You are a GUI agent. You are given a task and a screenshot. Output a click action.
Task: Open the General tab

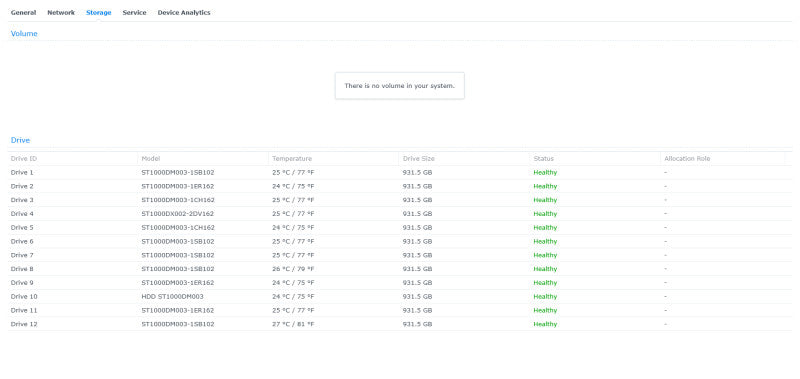pos(23,13)
